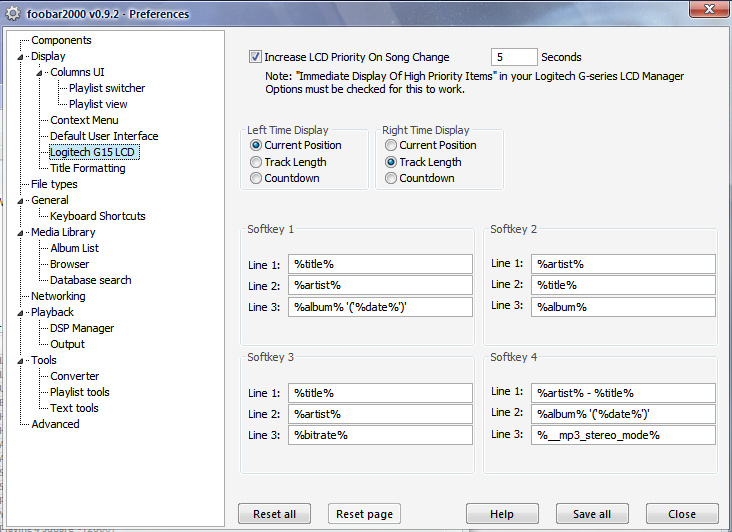Collapse the Playback tree node
Viewport: 732px width, 532px height.
(20, 313)
